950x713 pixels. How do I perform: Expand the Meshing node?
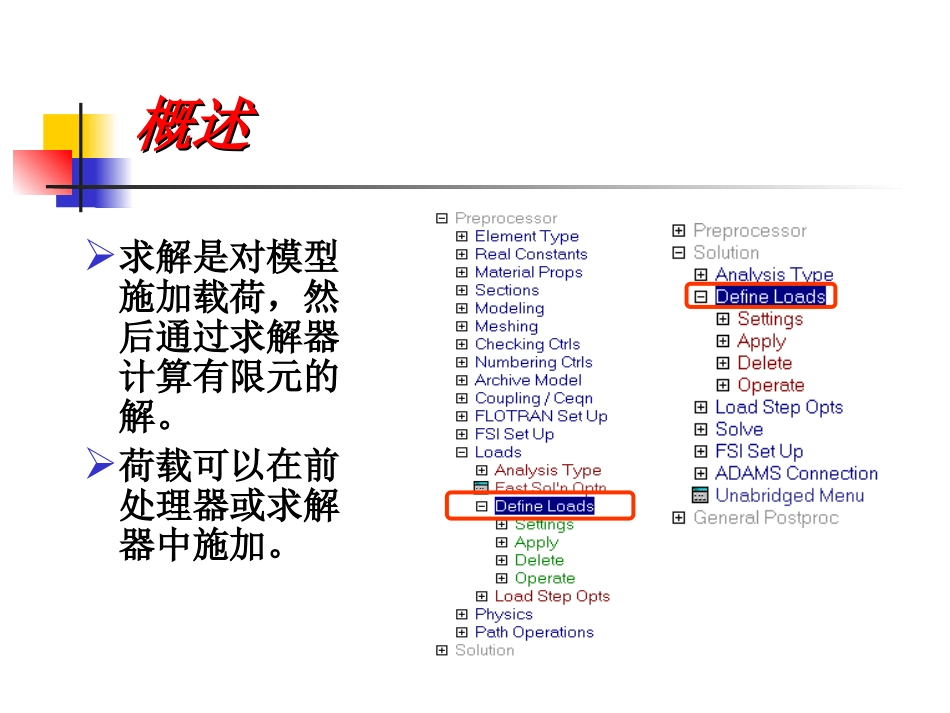coord(462,326)
